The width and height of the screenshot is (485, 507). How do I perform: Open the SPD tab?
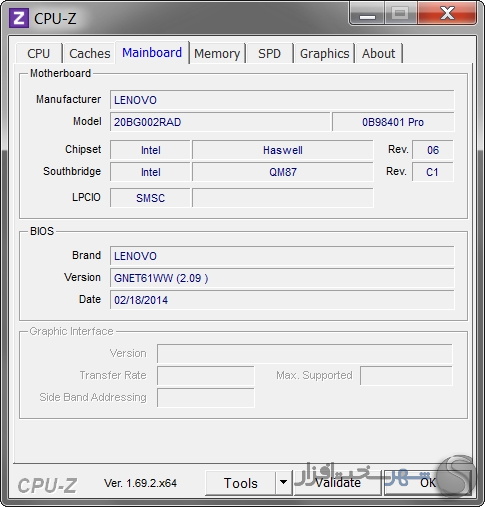[269, 53]
